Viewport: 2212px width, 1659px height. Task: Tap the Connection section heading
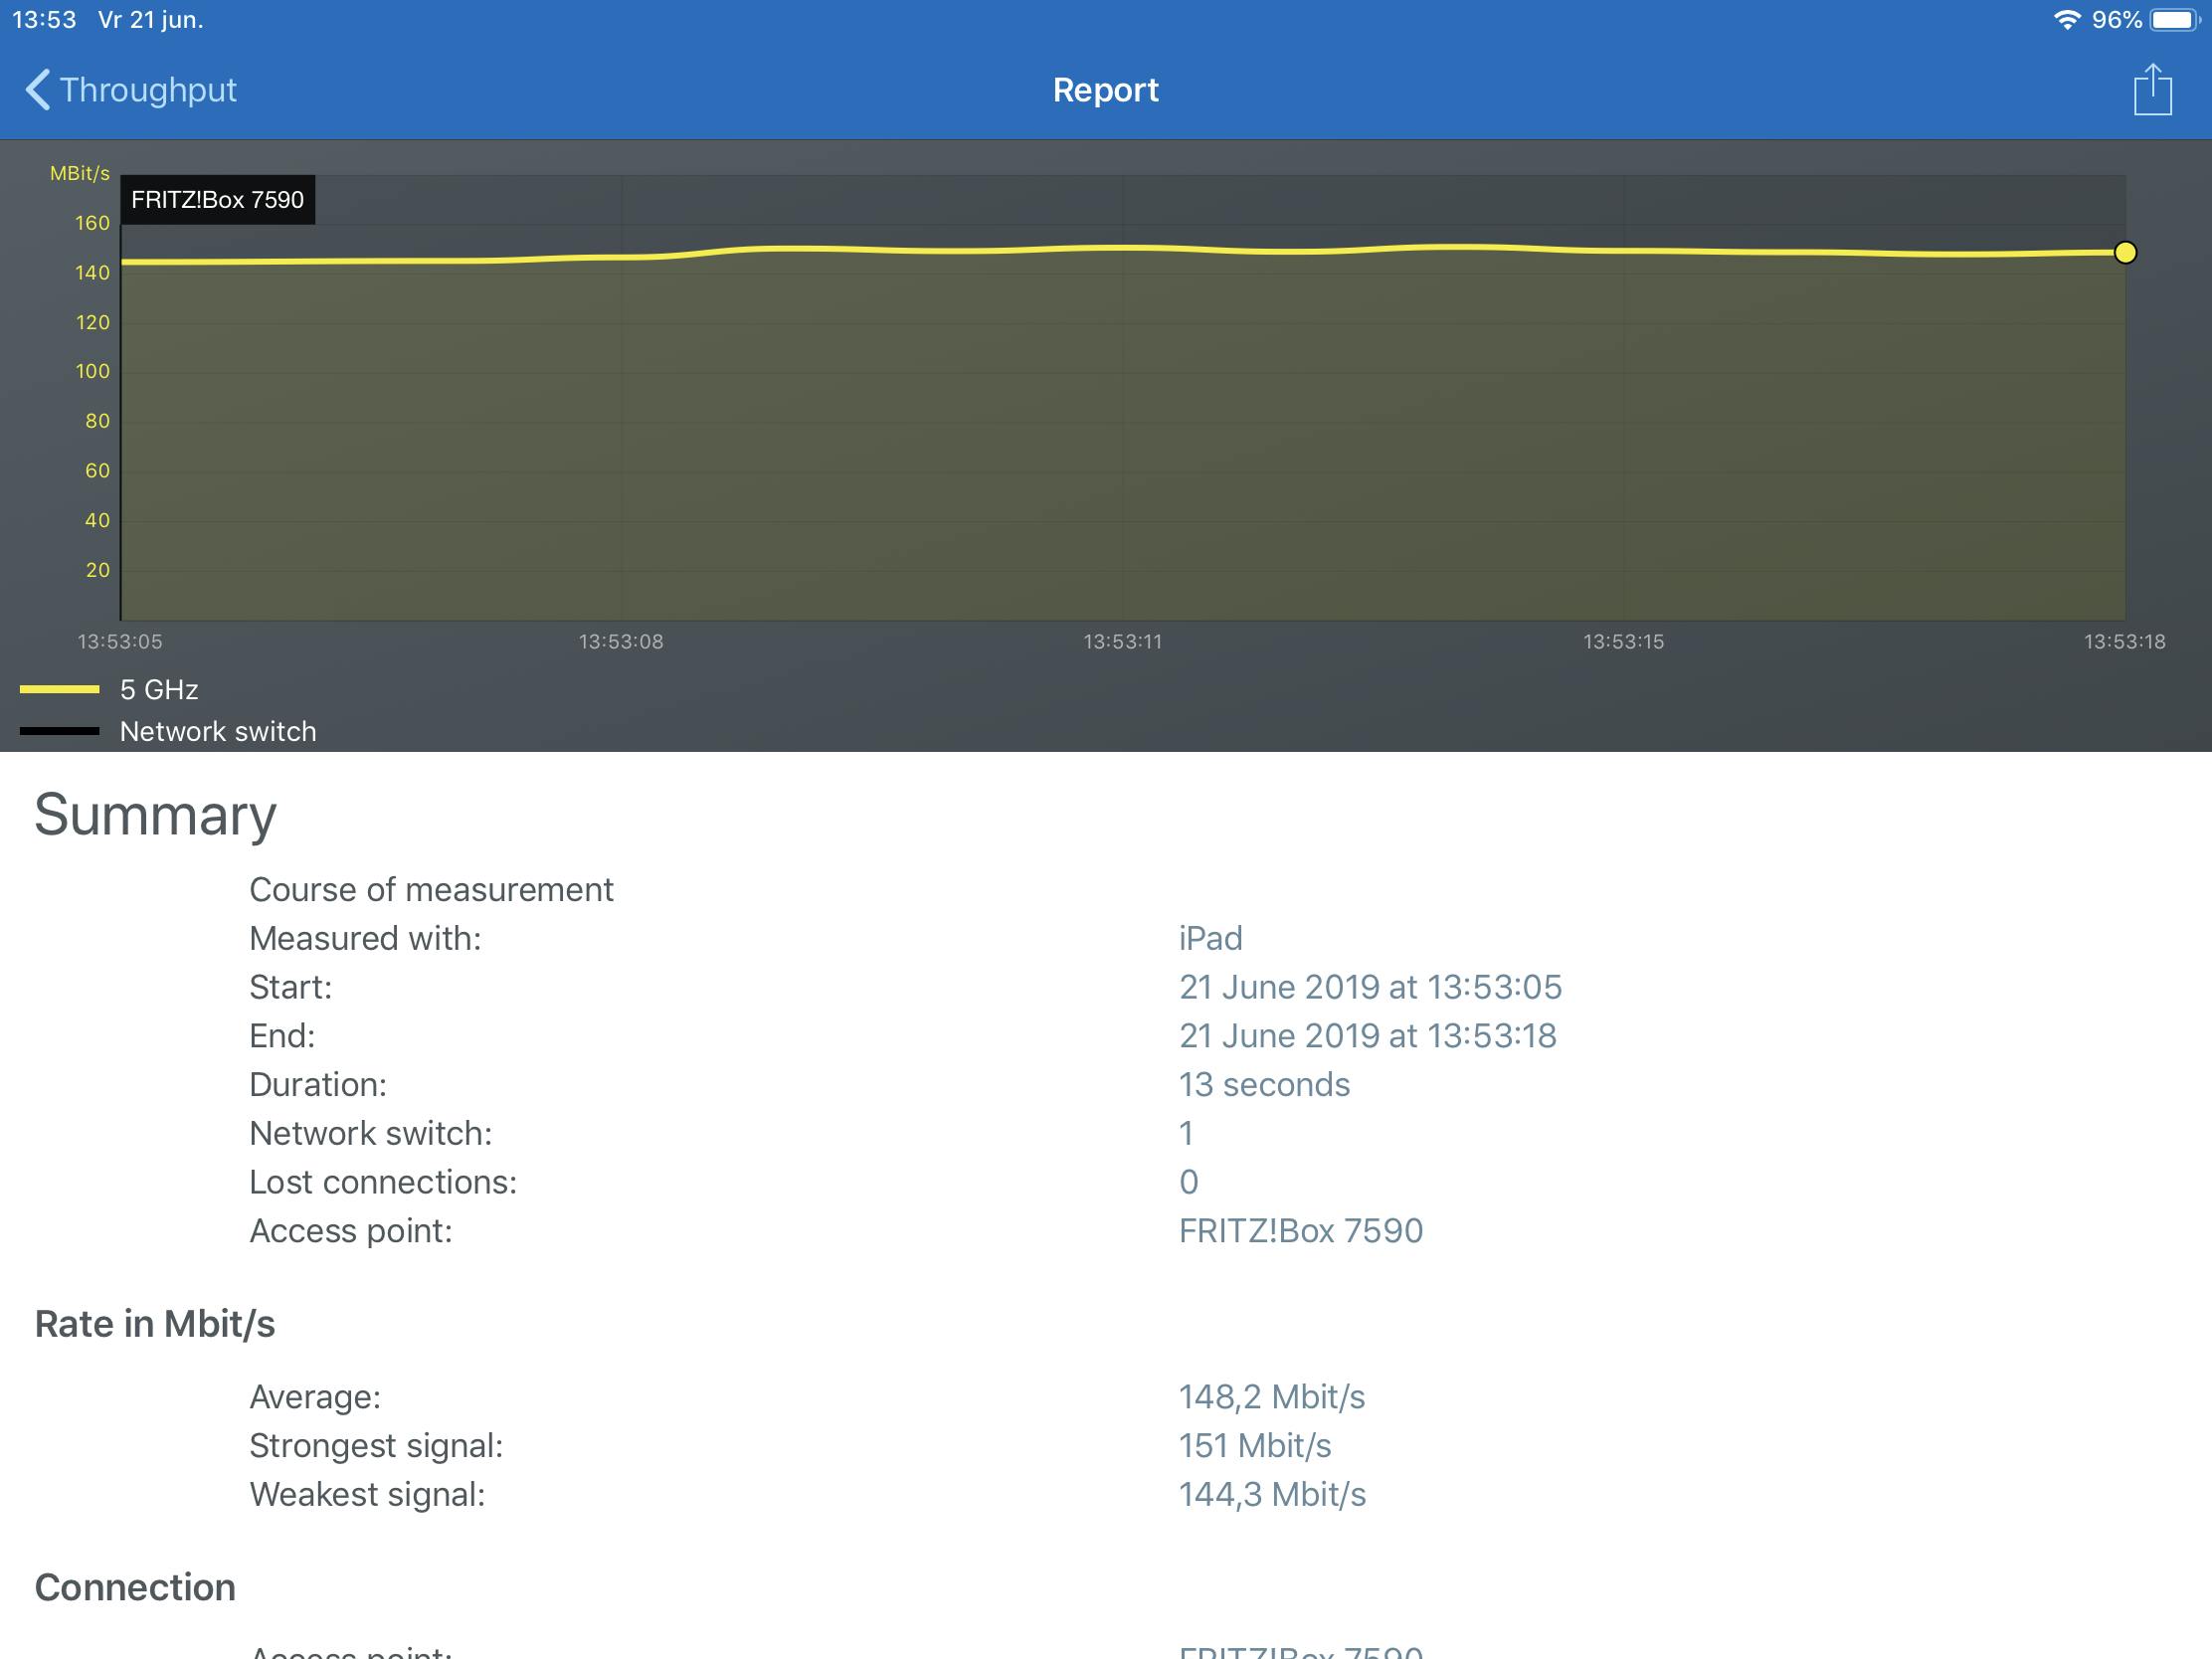pos(135,1588)
